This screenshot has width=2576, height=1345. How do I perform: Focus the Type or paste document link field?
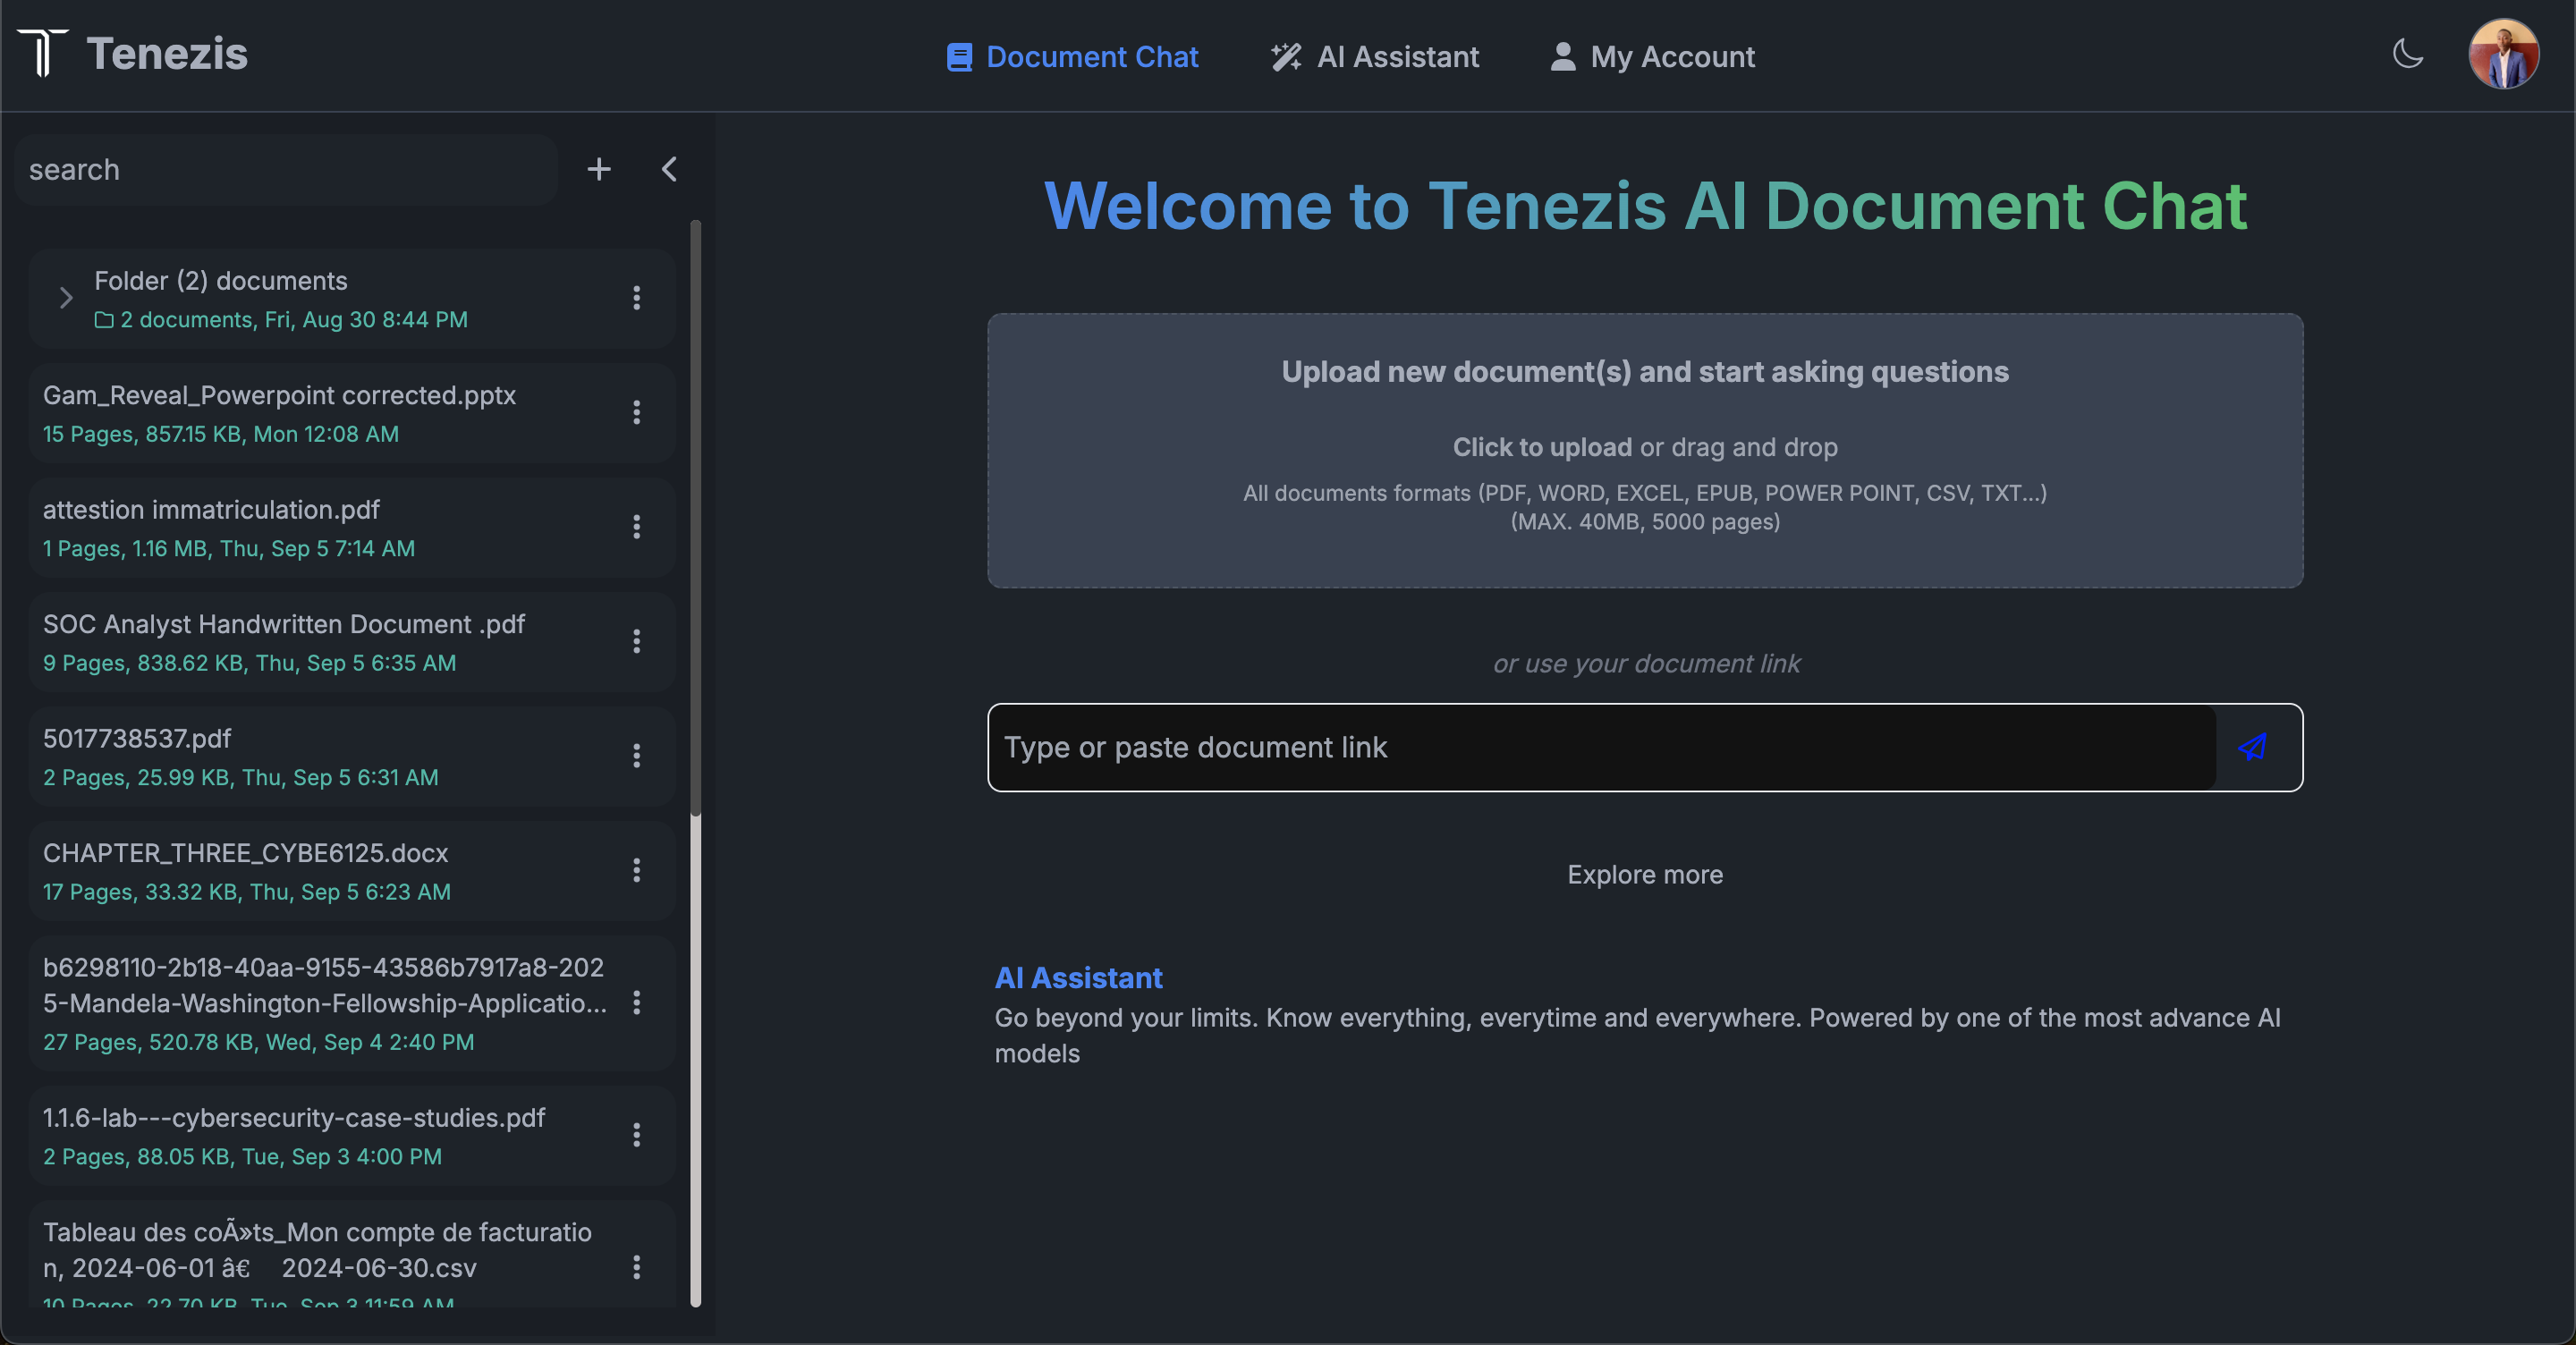click(1600, 747)
